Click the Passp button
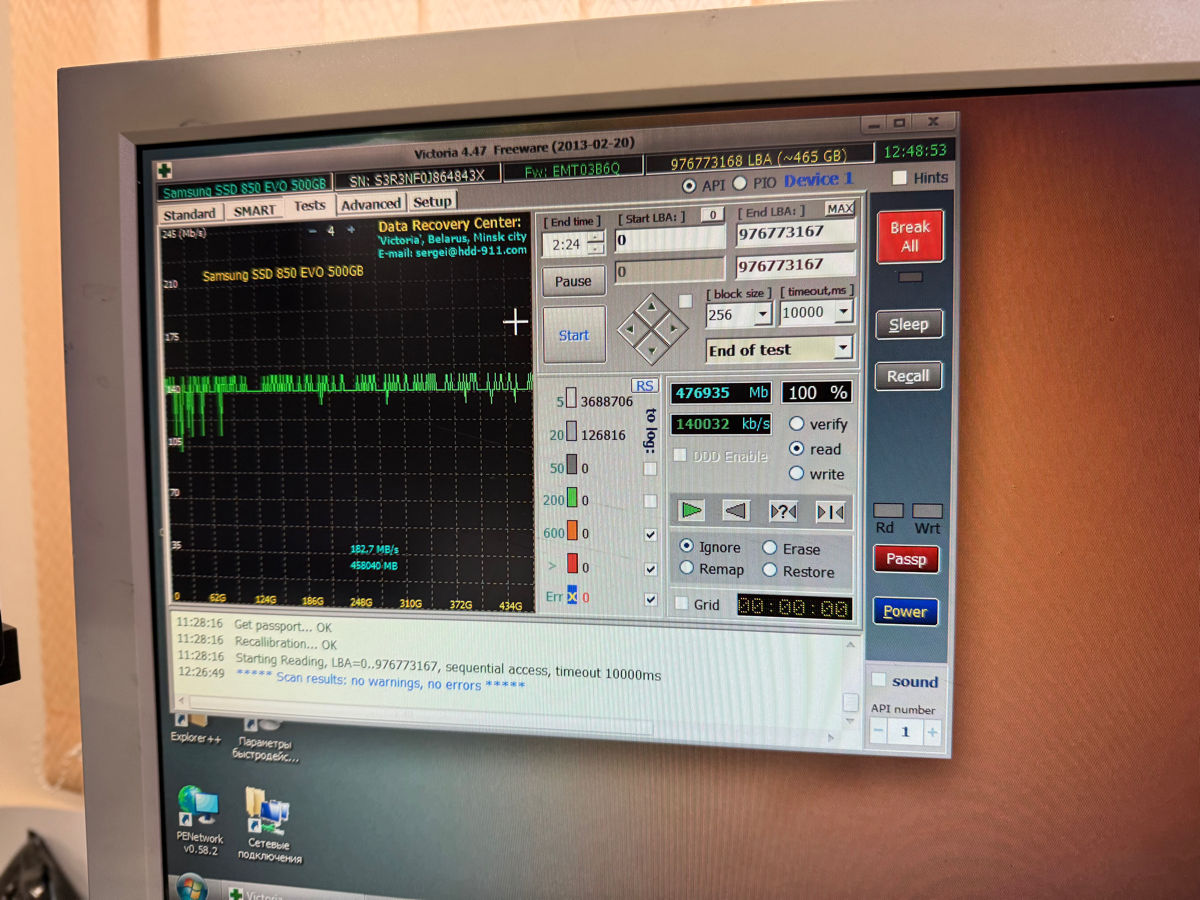 tap(906, 559)
